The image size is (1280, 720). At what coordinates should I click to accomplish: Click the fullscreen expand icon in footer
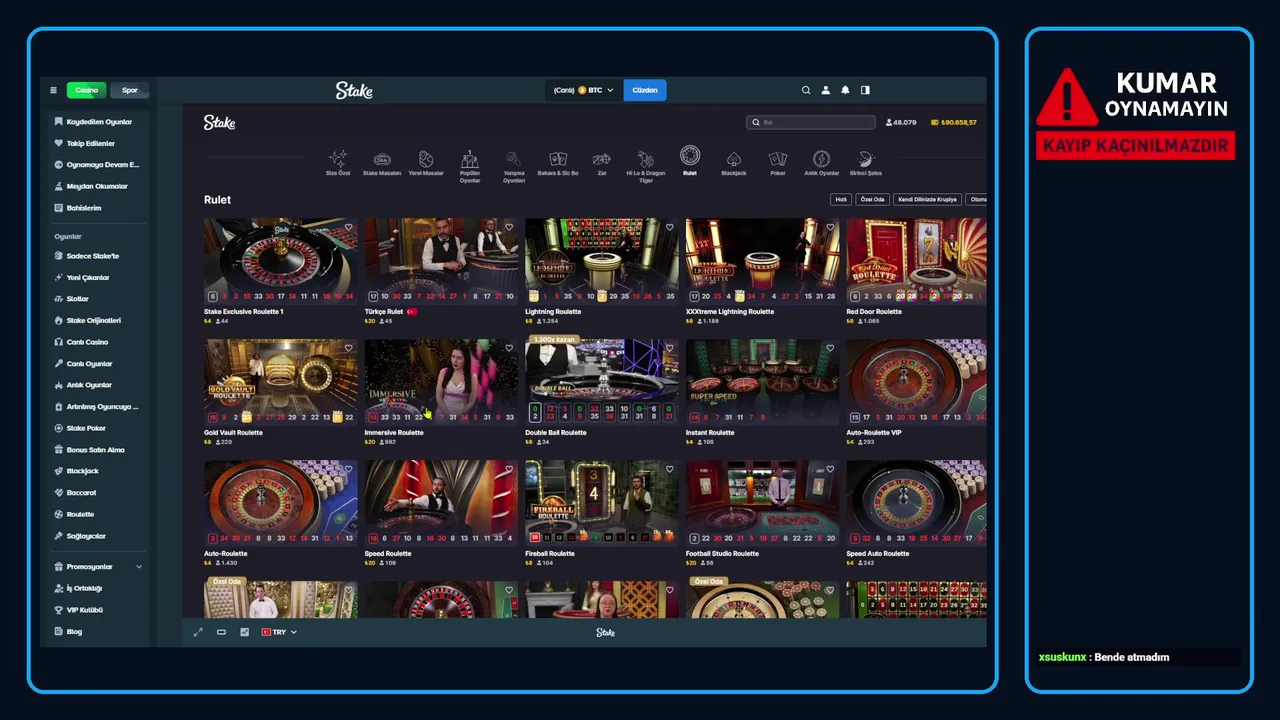point(198,632)
